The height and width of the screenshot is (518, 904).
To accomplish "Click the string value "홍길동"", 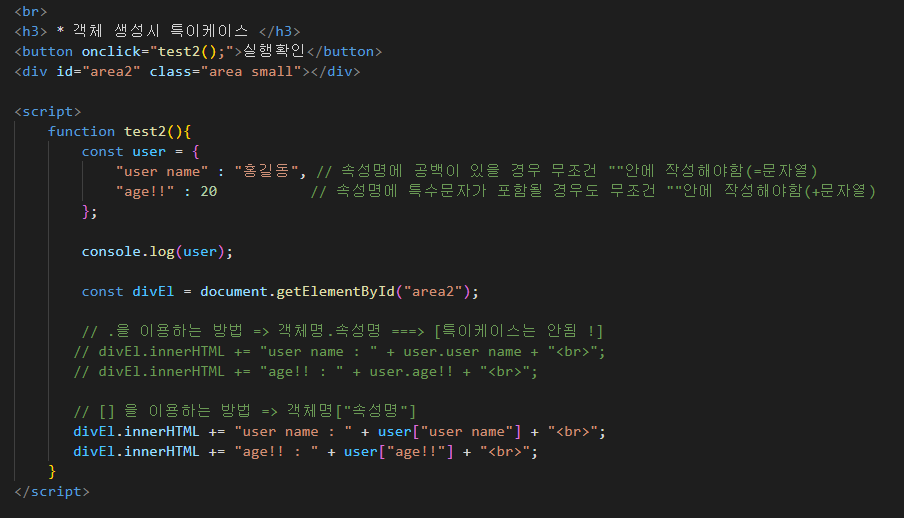I will [266, 171].
